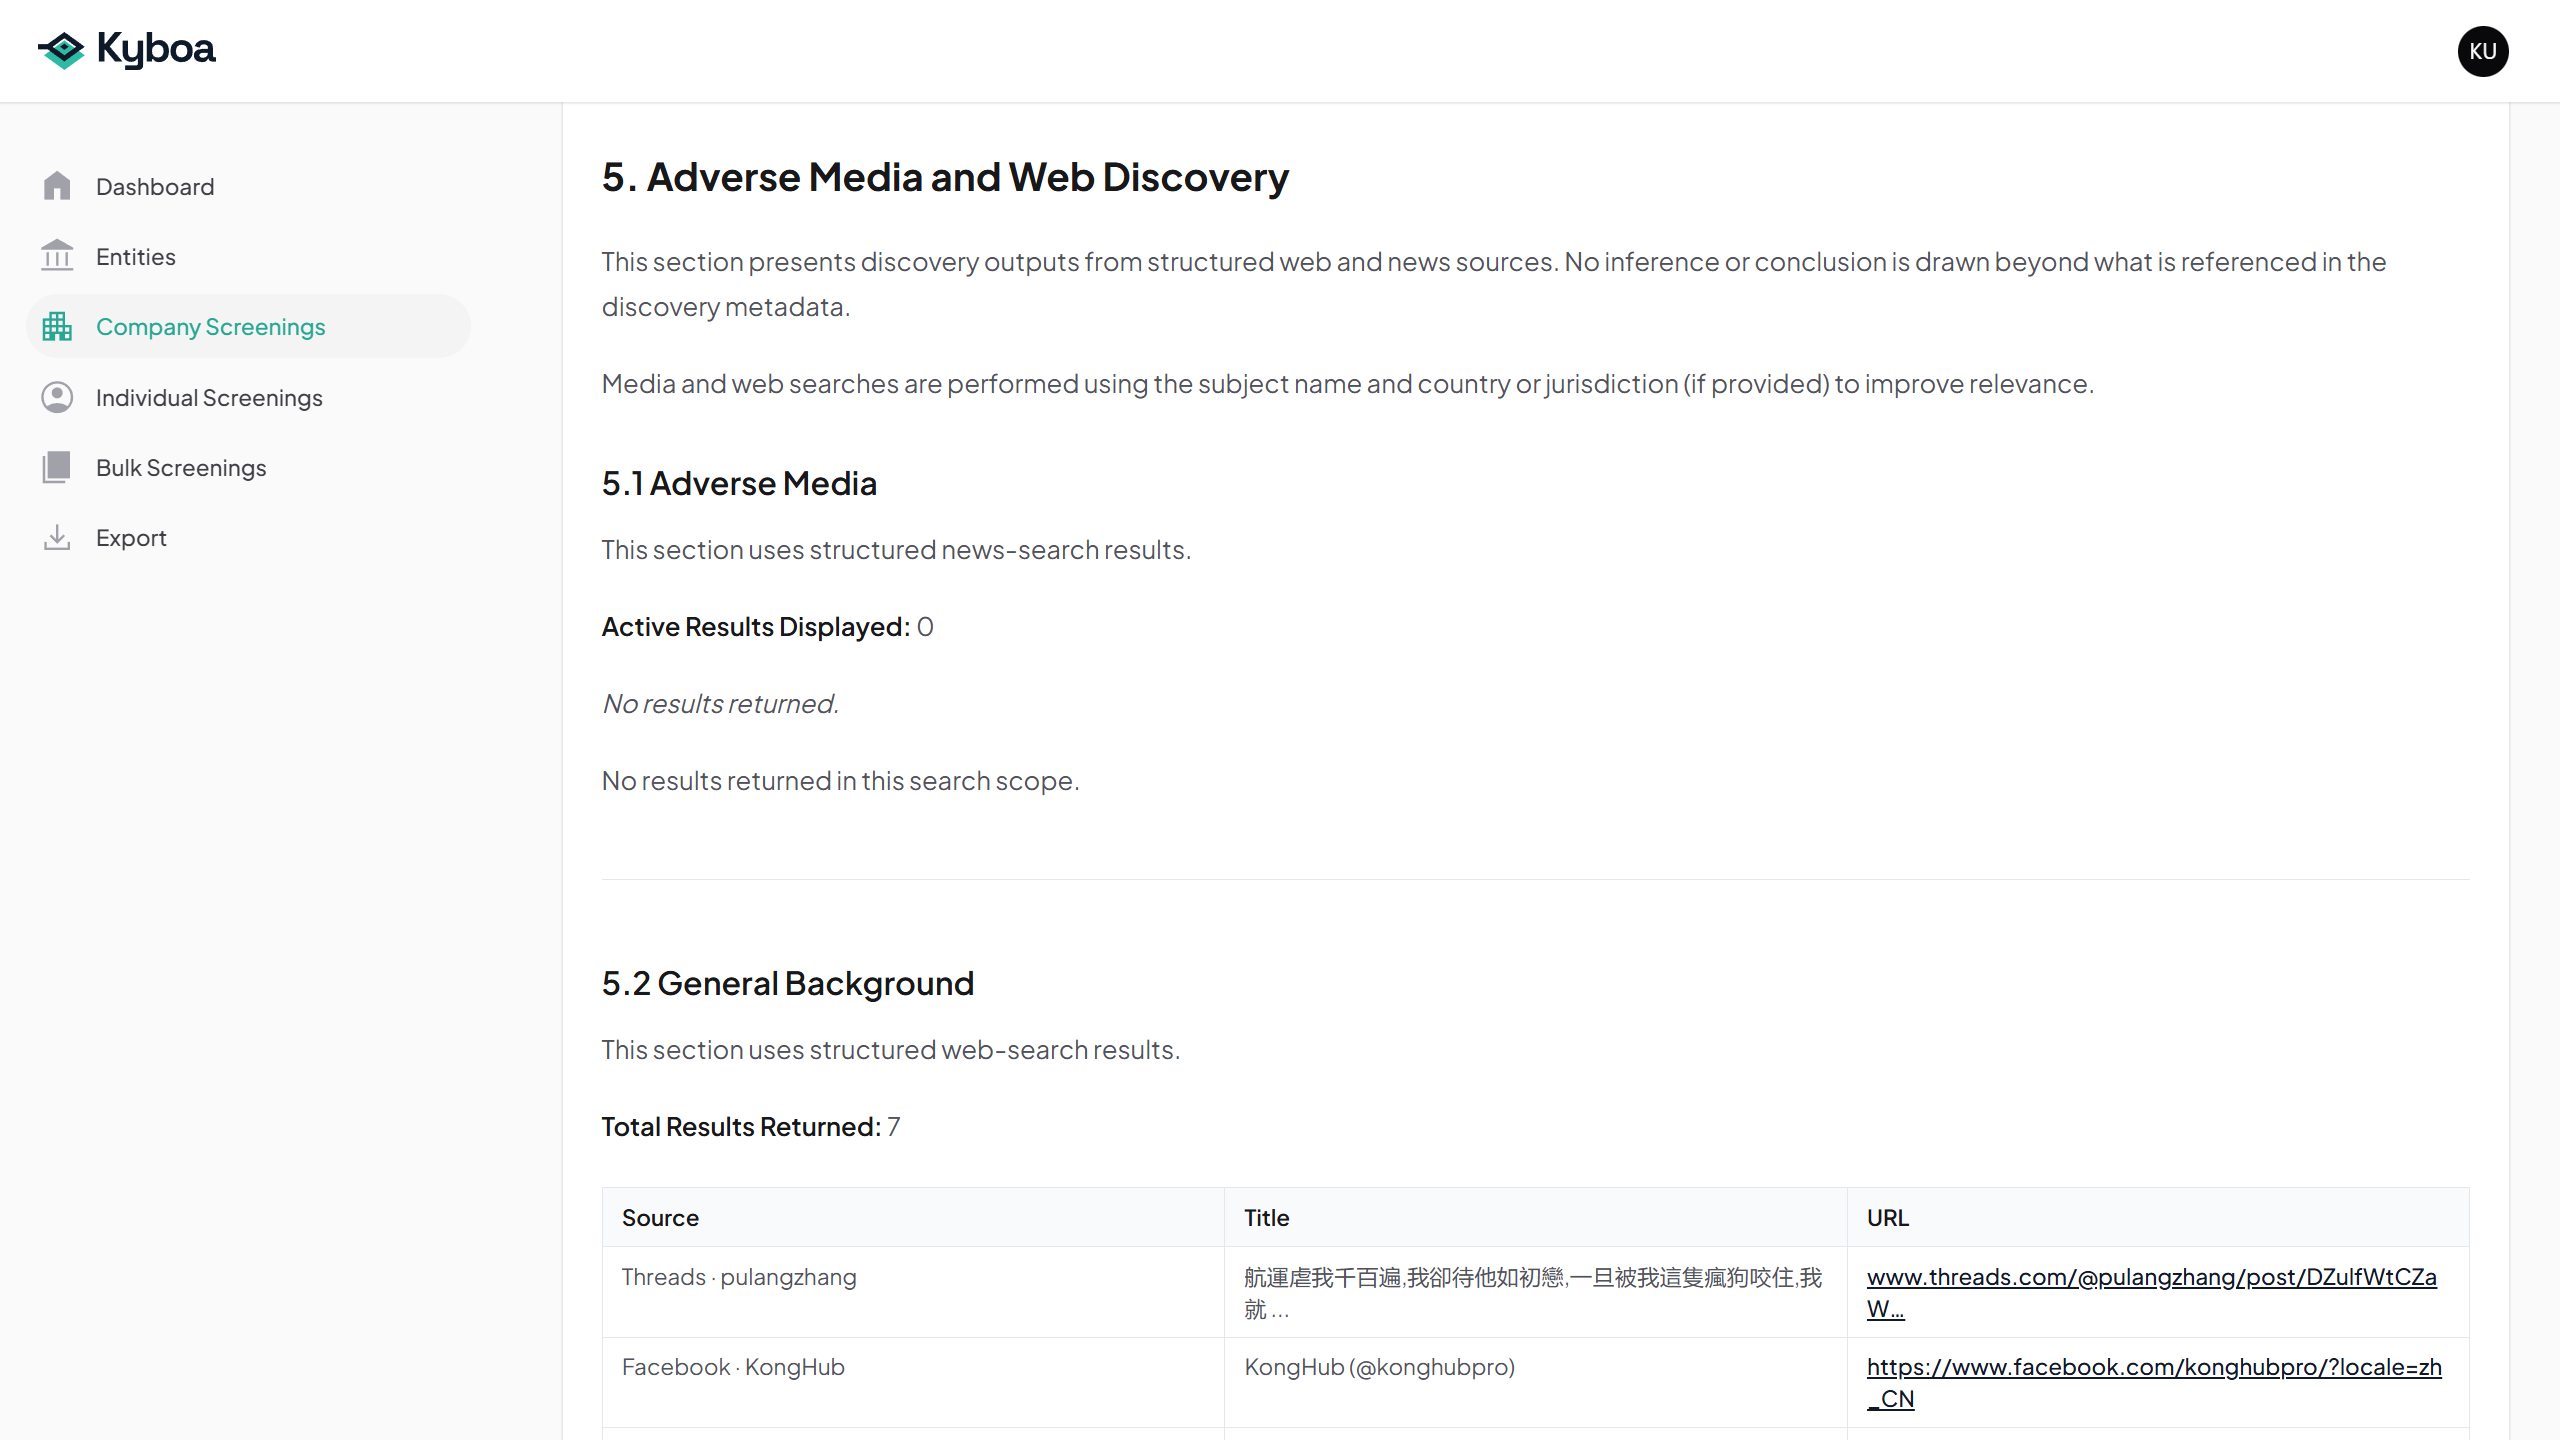Click 'This section uses structured web-search results.'

(x=891, y=1049)
